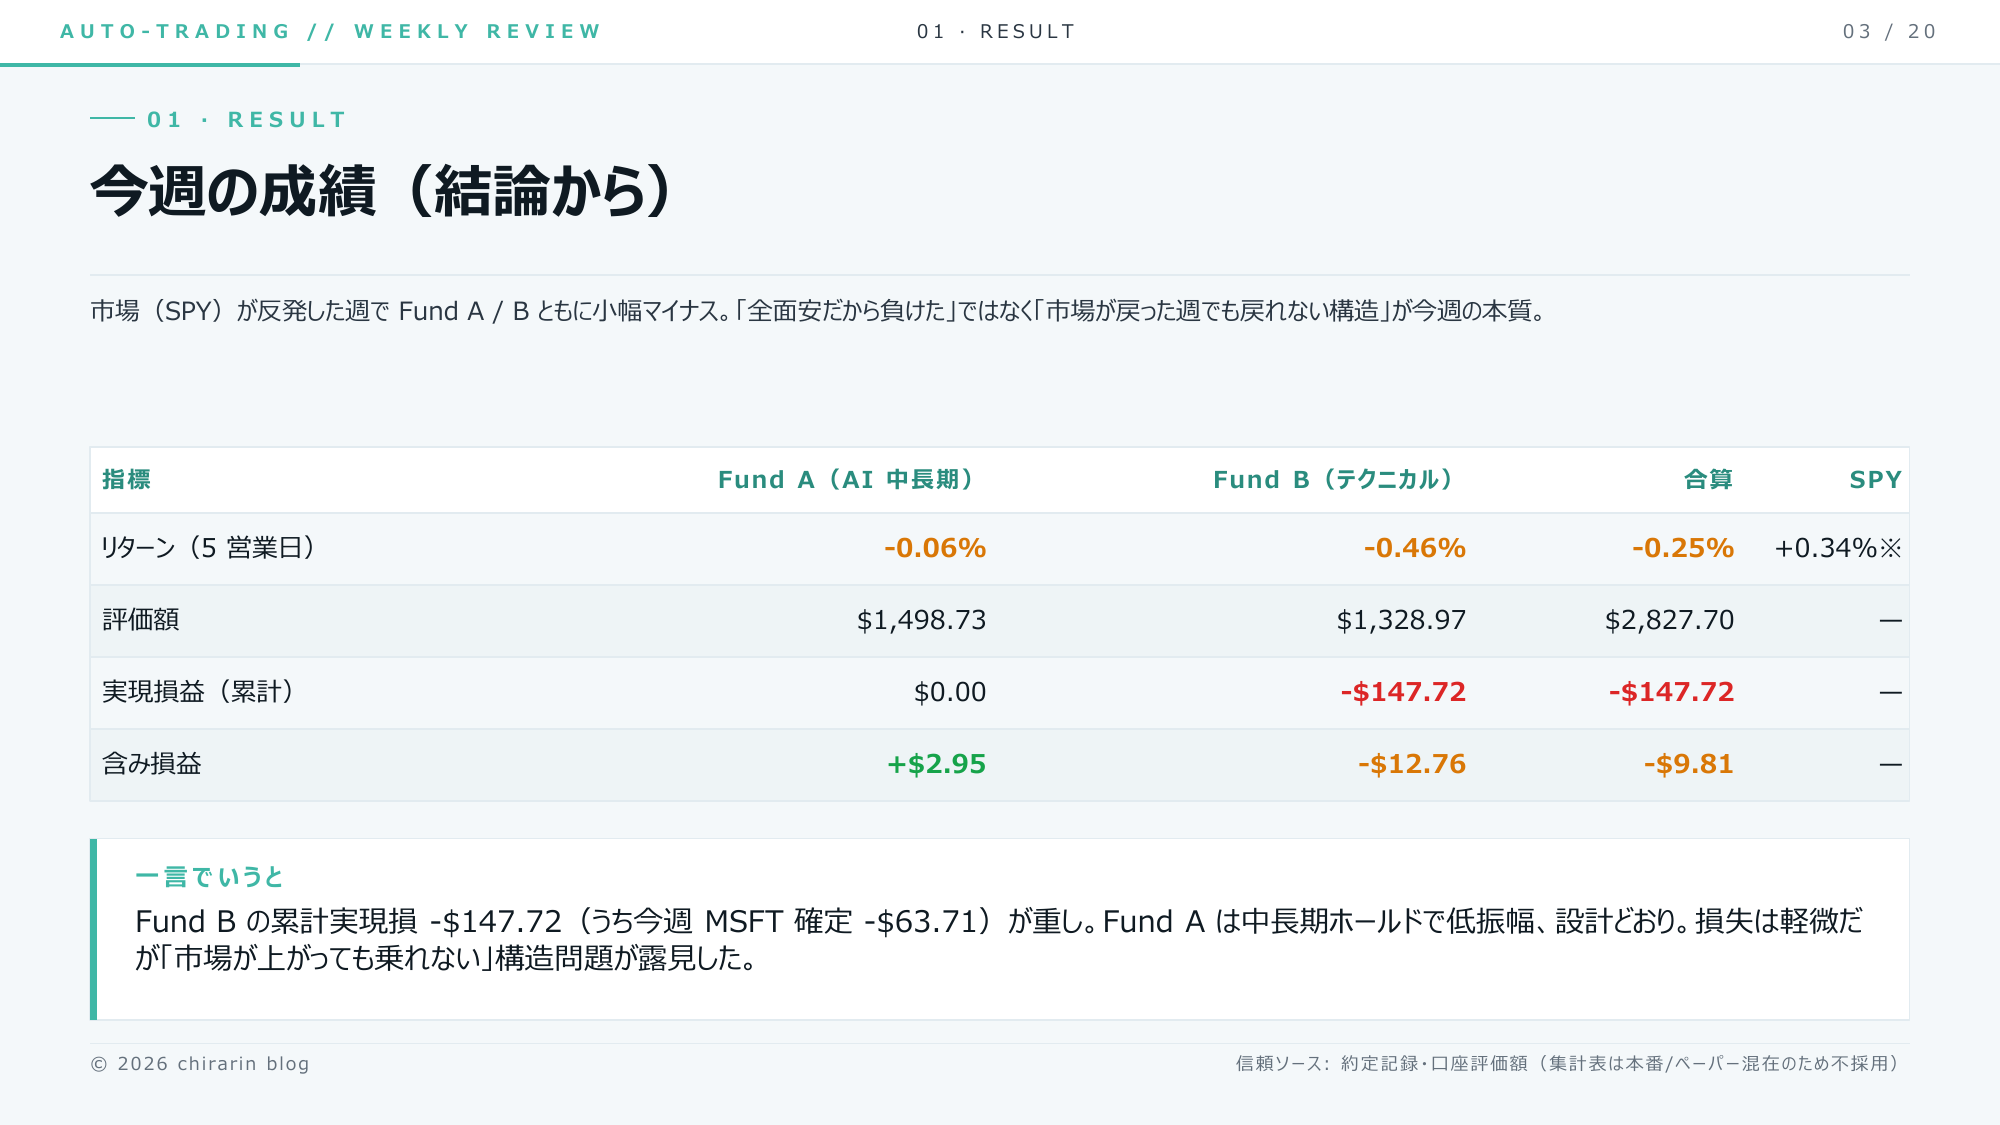
Task: Click the combined return value -0.25%
Action: [x=1683, y=548]
